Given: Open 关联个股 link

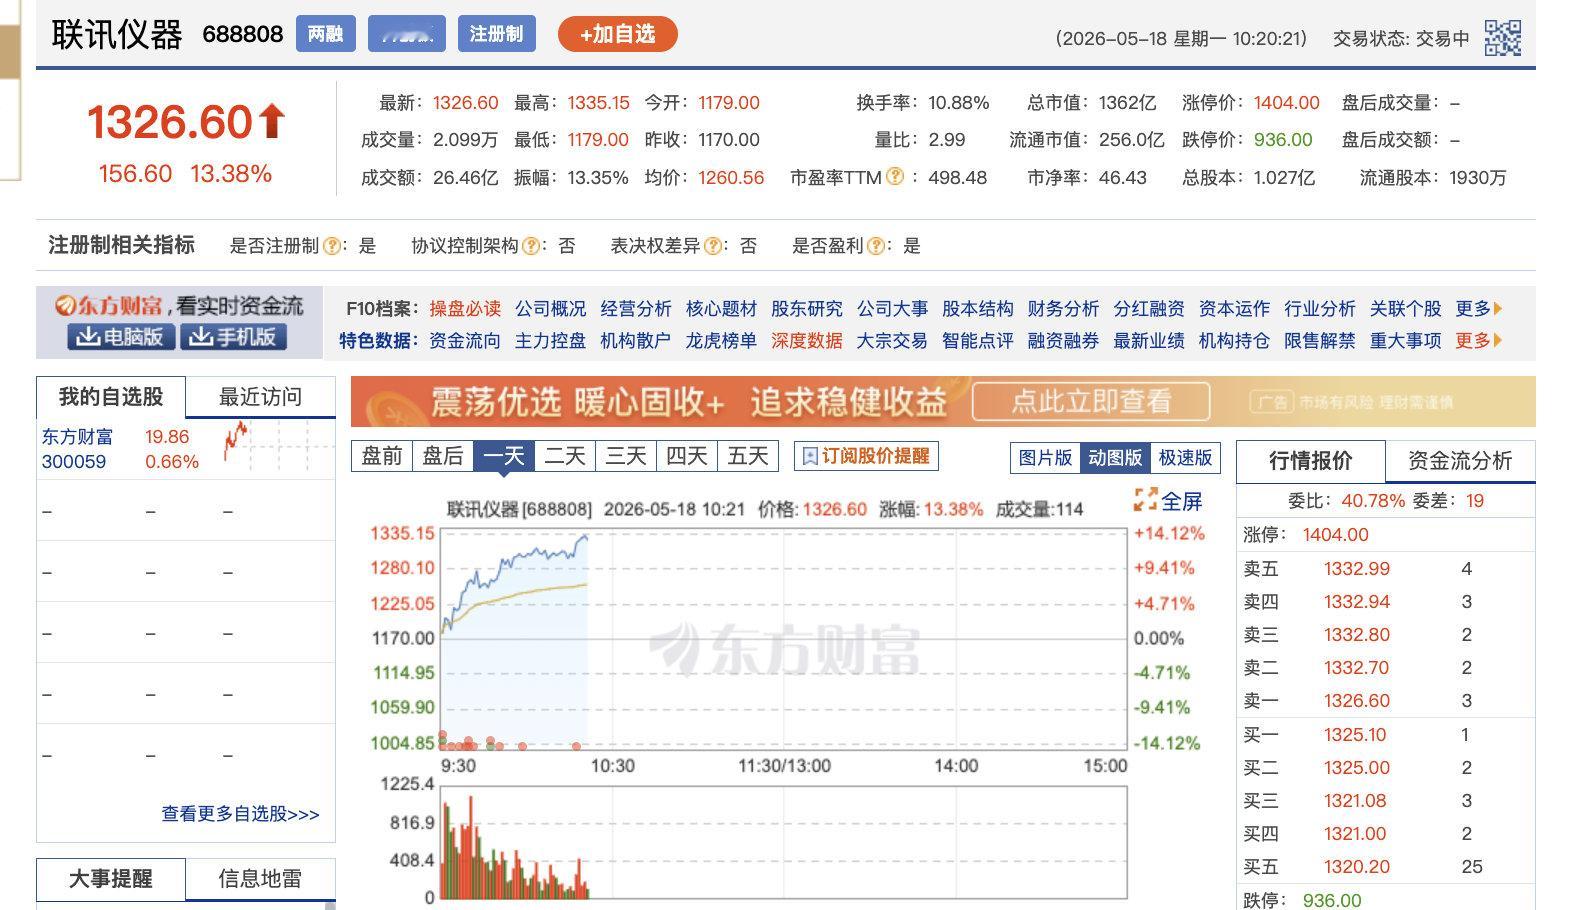Looking at the screenshot, I should click(1405, 309).
